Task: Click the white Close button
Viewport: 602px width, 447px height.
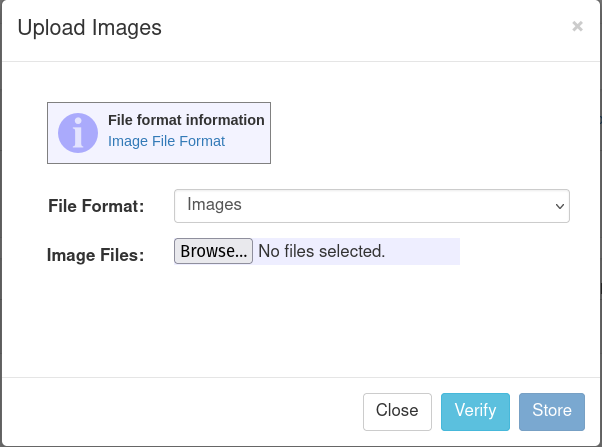Action: click(397, 412)
